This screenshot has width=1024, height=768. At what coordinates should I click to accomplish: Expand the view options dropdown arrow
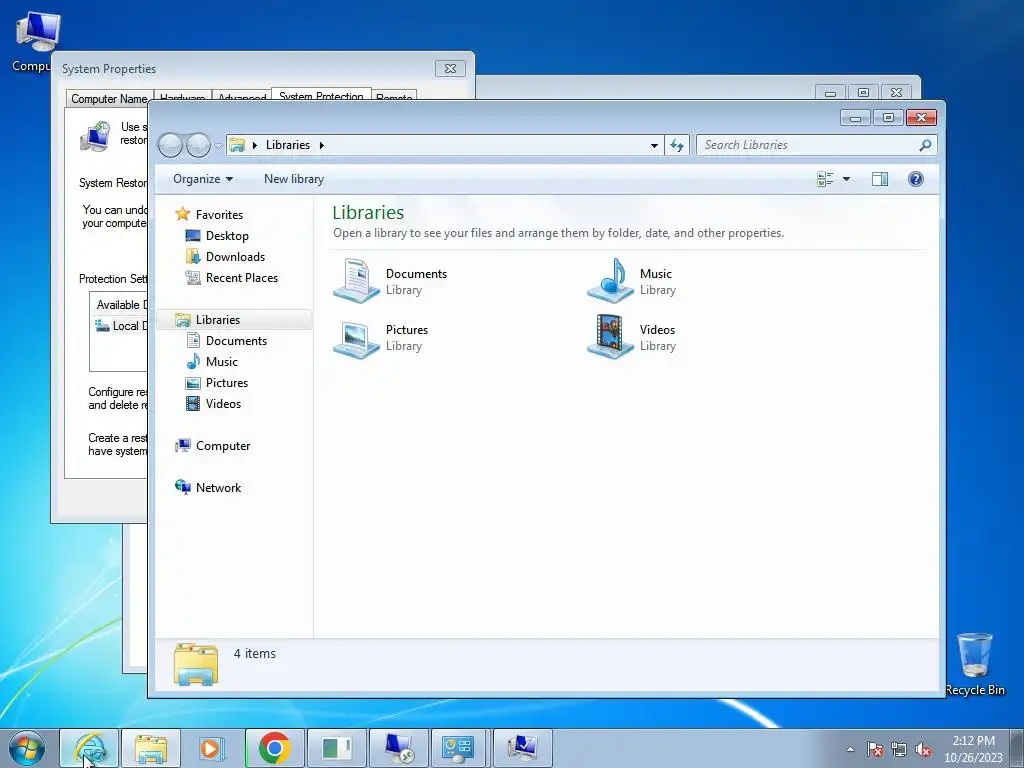[x=846, y=179]
